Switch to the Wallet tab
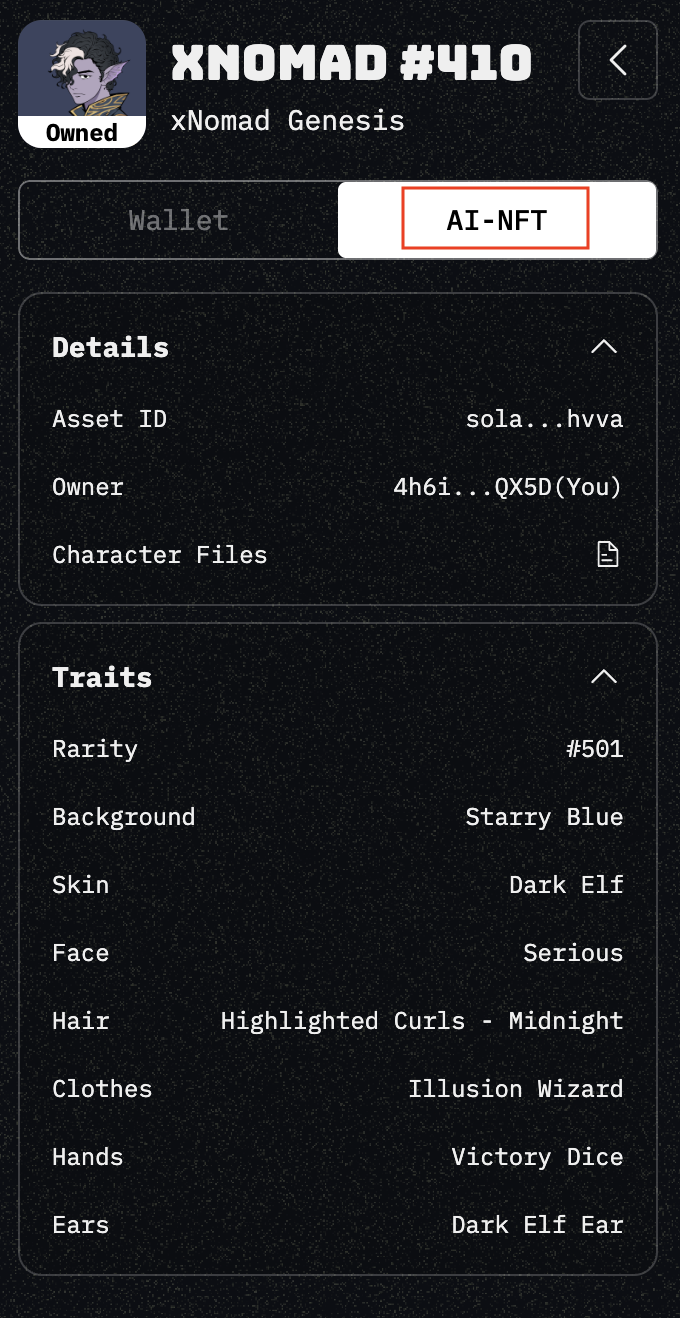 tap(179, 220)
